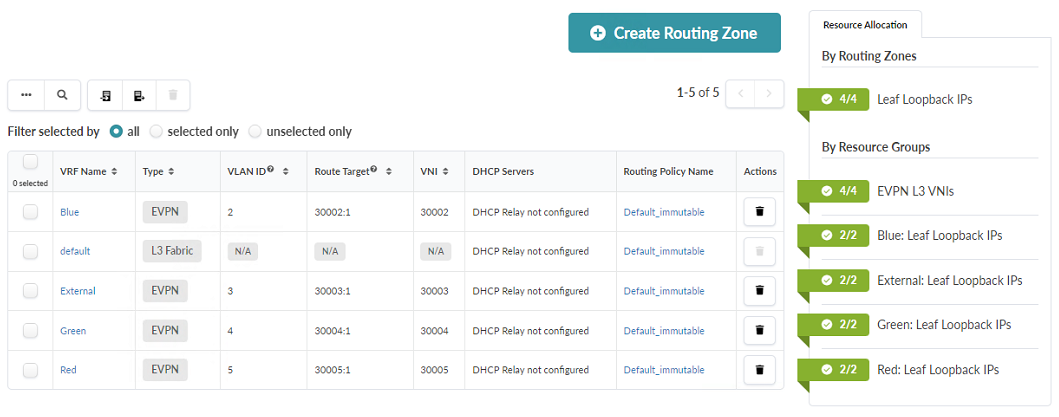The height and width of the screenshot is (417, 1059).
Task: Open the three-dots more options menu
Action: tap(26, 95)
